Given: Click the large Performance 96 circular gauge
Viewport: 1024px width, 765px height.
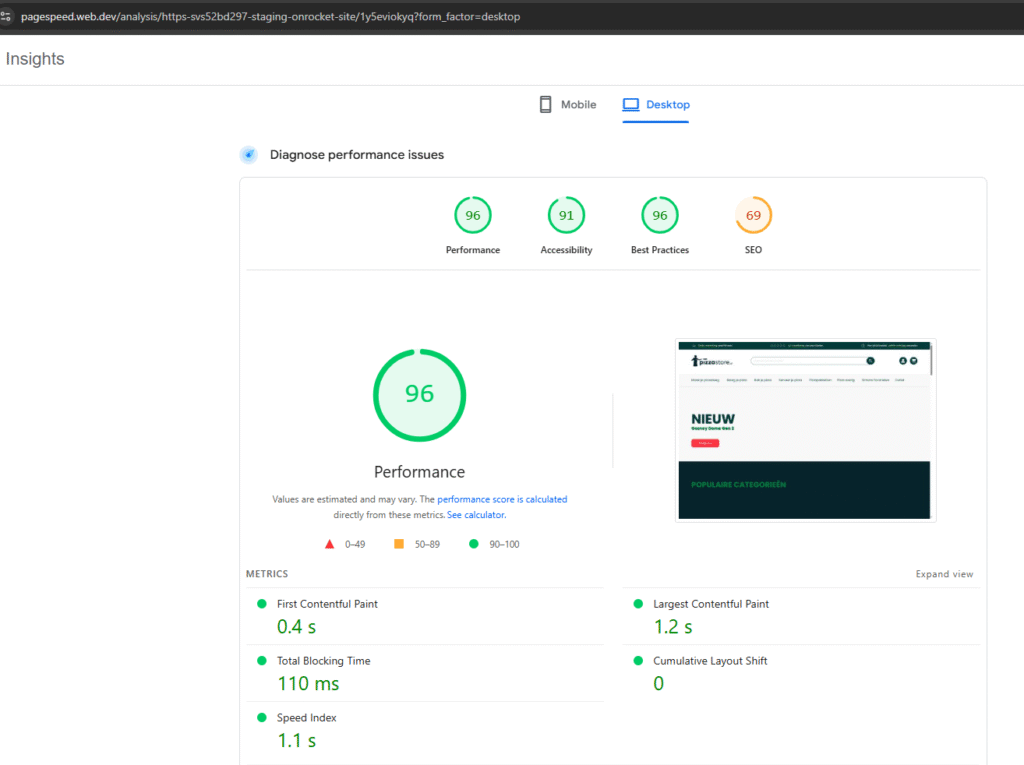Looking at the screenshot, I should [x=419, y=394].
